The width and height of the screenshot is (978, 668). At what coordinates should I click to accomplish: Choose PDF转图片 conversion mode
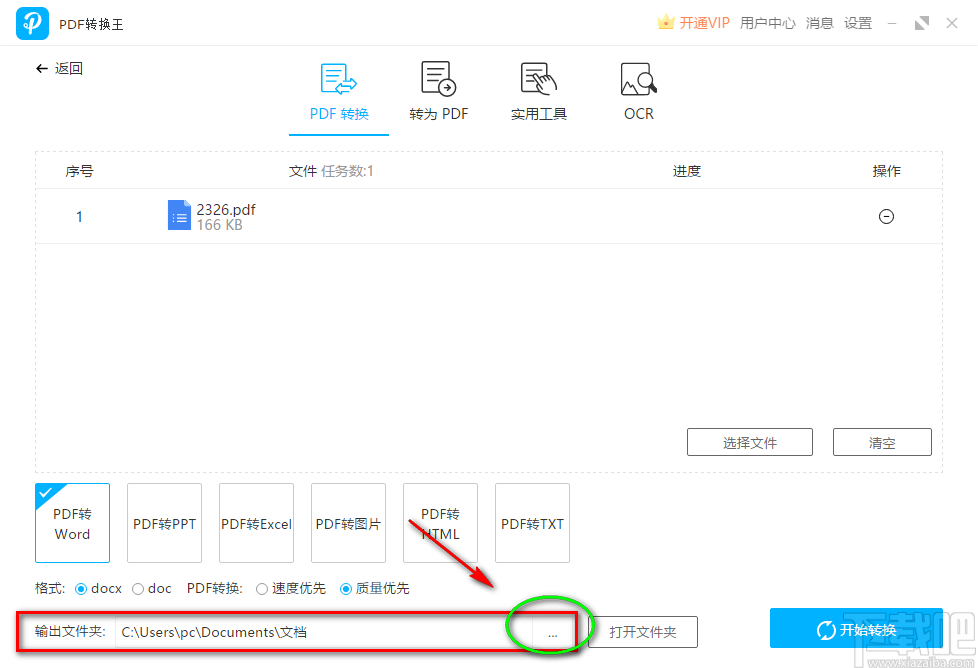click(x=348, y=523)
